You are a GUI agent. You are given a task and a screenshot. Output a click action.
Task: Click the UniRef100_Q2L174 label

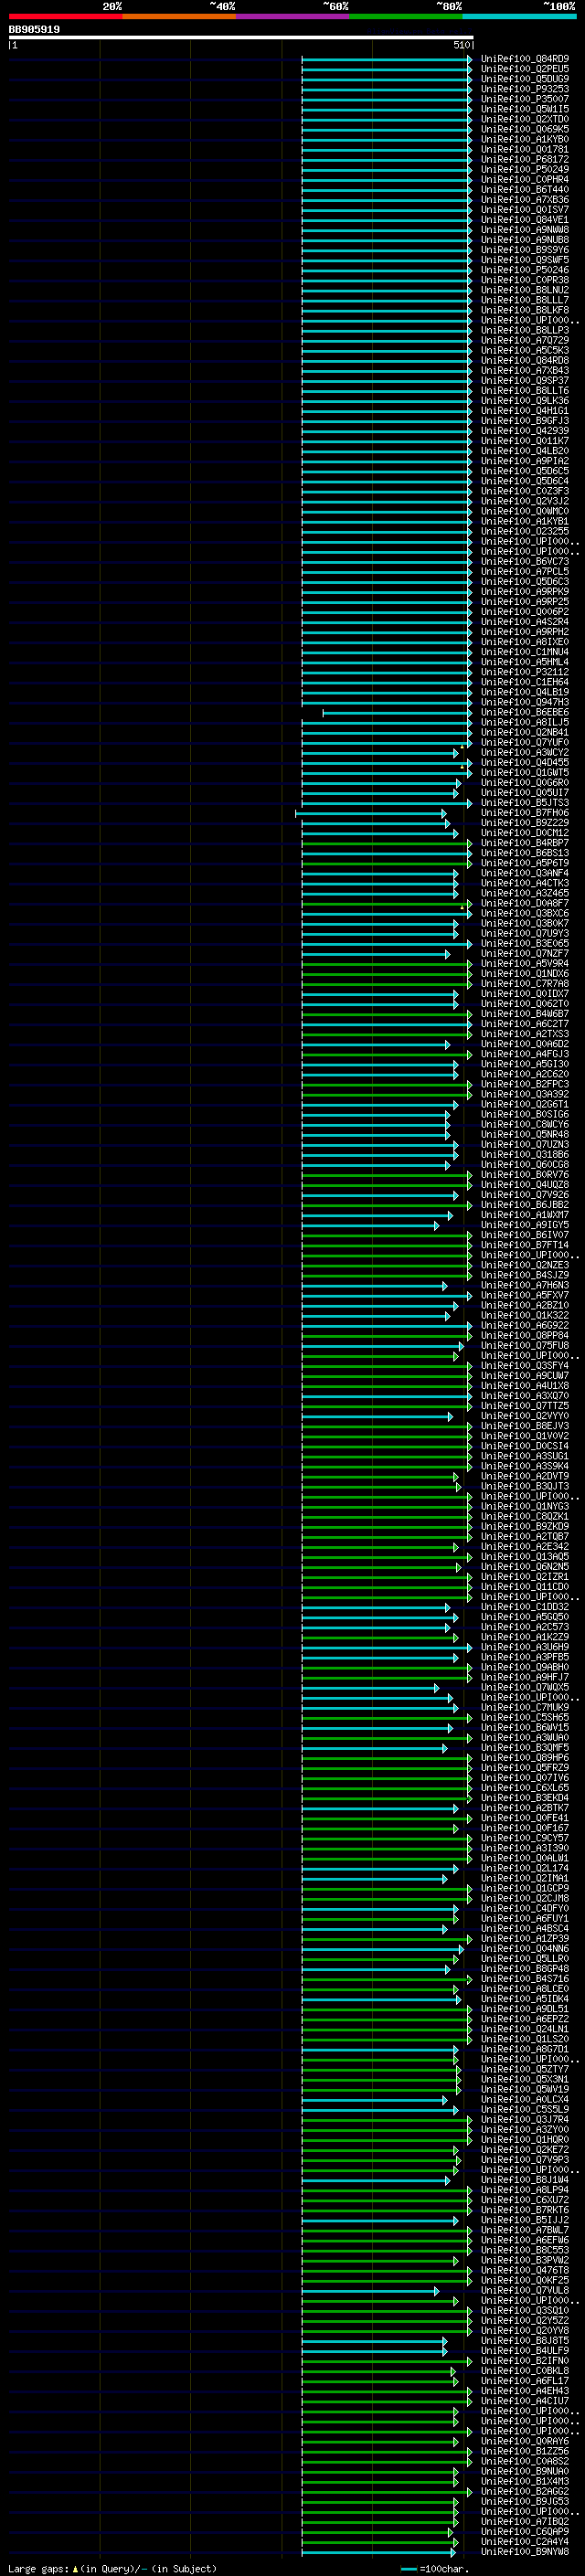tap(524, 1868)
